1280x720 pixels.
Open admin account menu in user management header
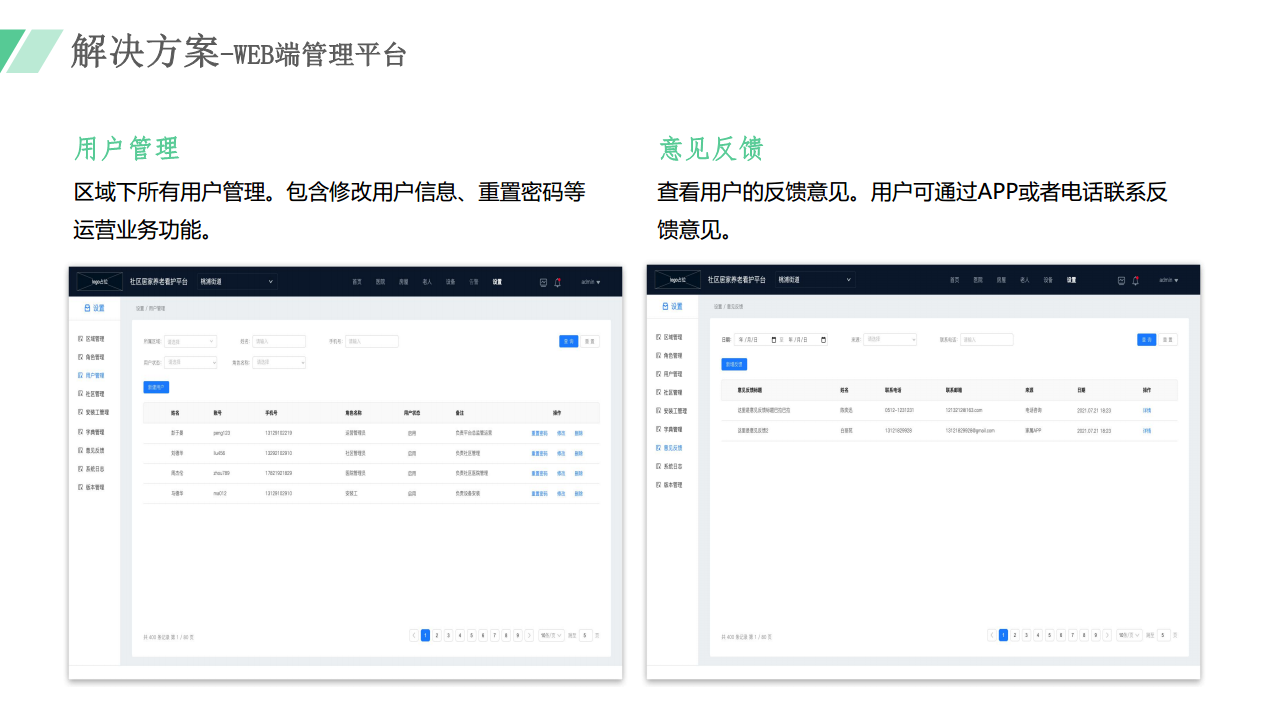(592, 282)
